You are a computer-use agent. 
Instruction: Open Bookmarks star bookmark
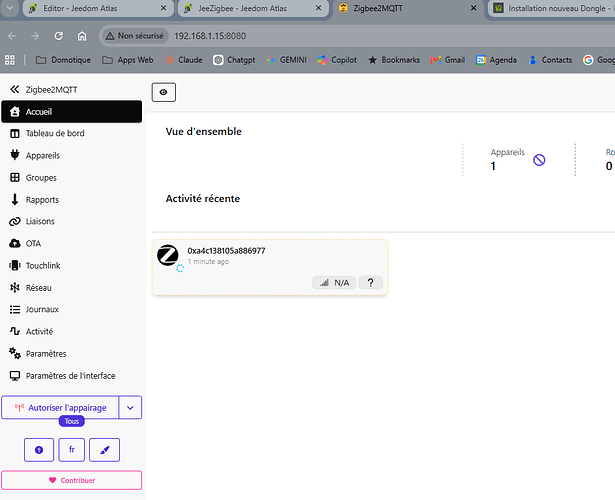(394, 60)
